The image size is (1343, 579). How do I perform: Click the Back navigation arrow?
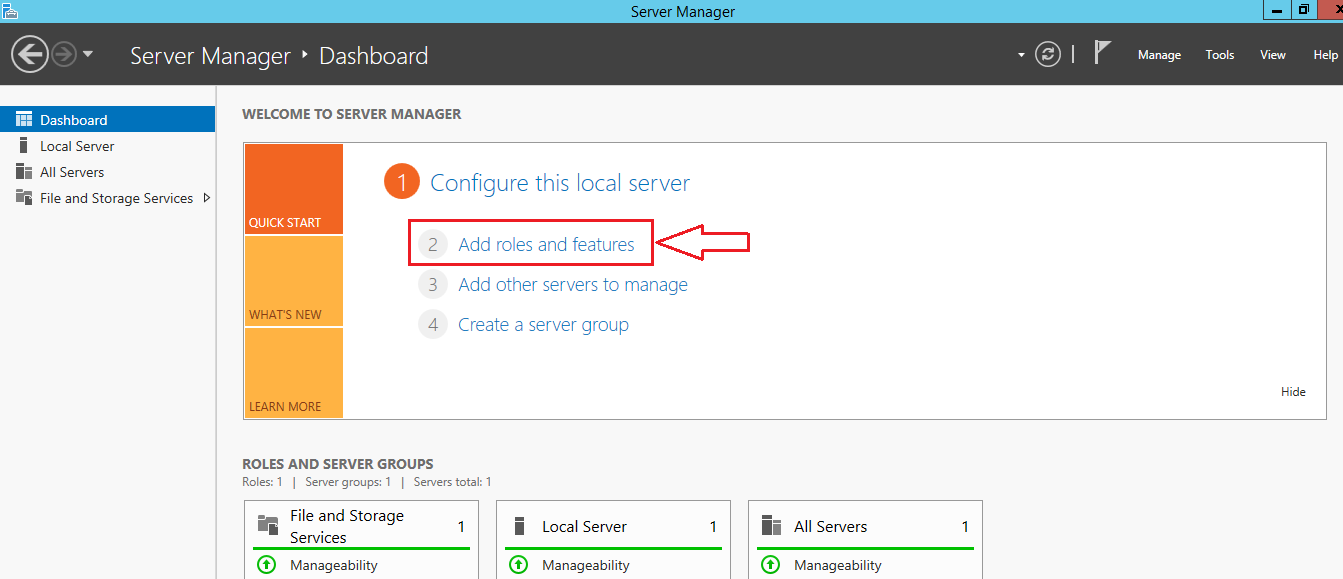tap(31, 54)
